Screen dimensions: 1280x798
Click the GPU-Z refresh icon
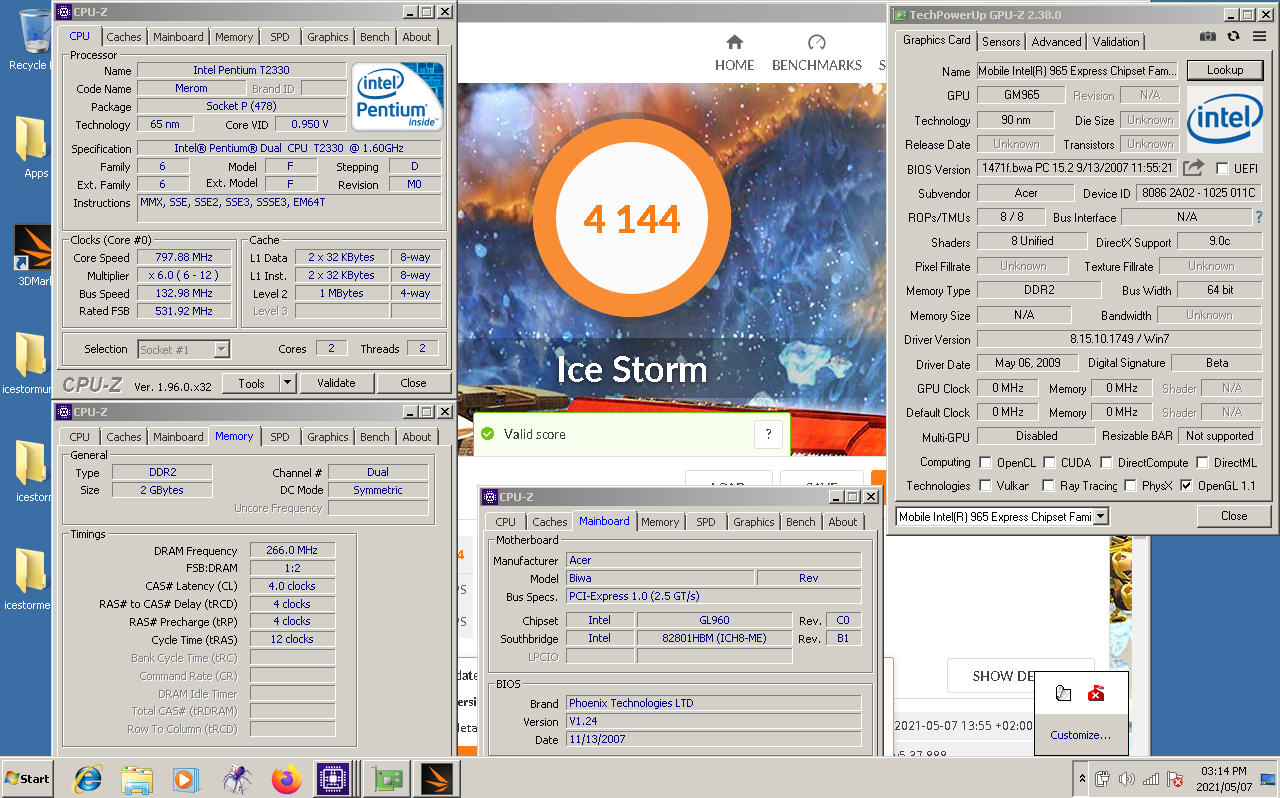(x=1233, y=36)
